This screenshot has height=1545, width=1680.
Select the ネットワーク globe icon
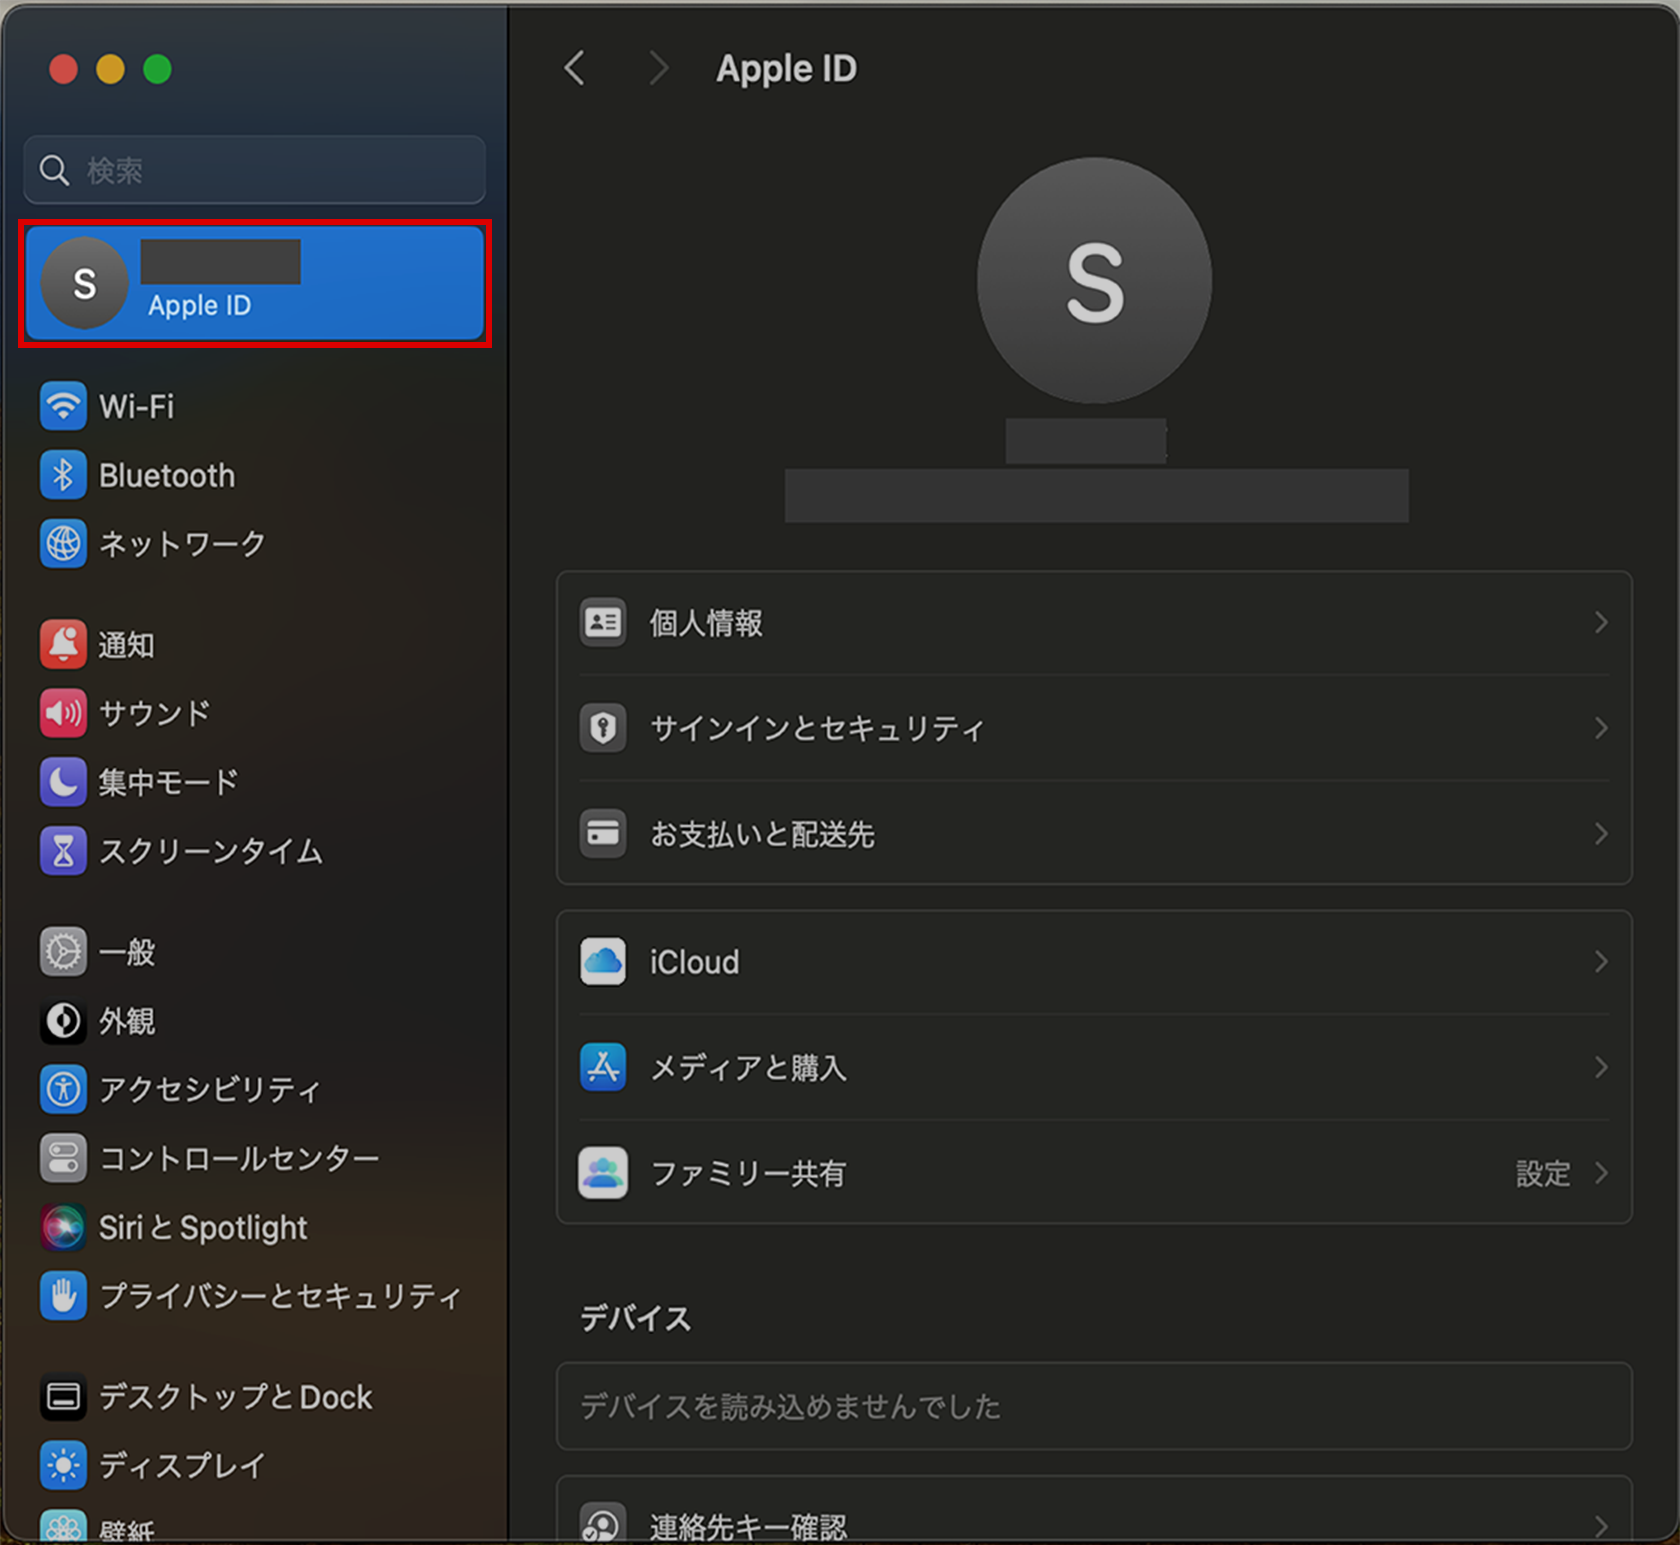click(x=63, y=544)
